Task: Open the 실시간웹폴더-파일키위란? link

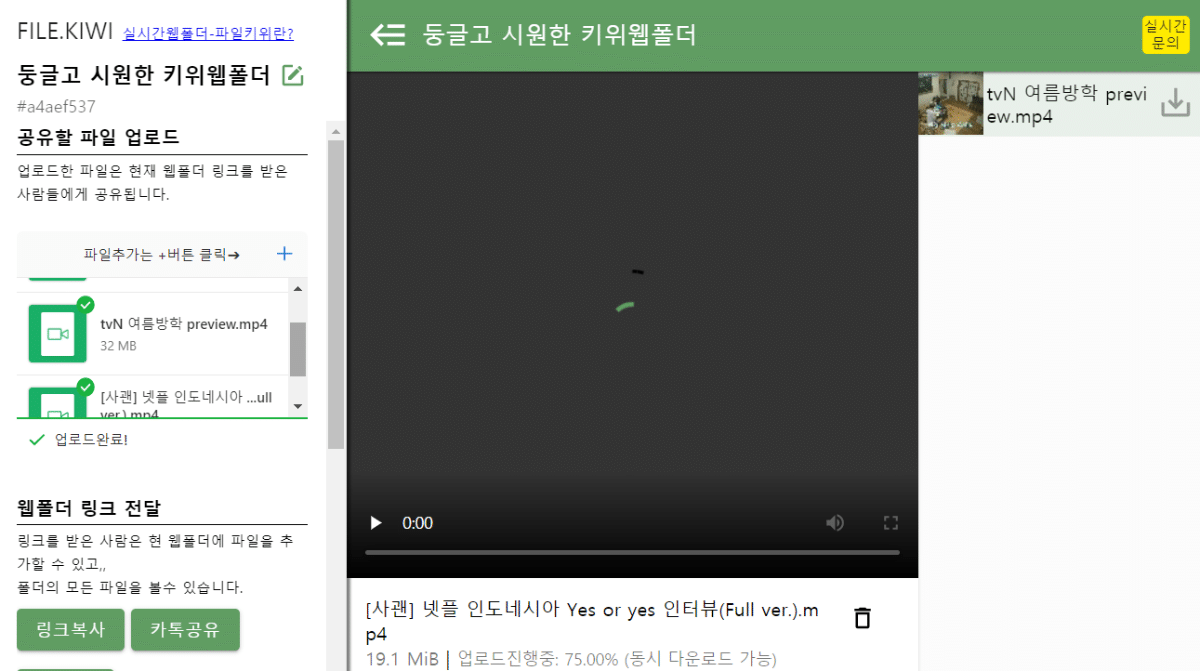Action: coord(208,33)
